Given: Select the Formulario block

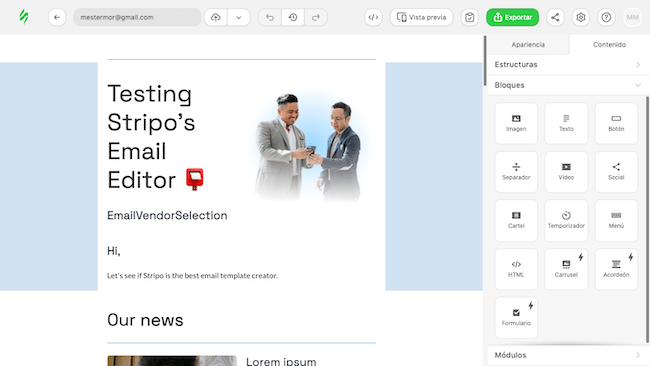Looking at the screenshot, I should 516,318.
